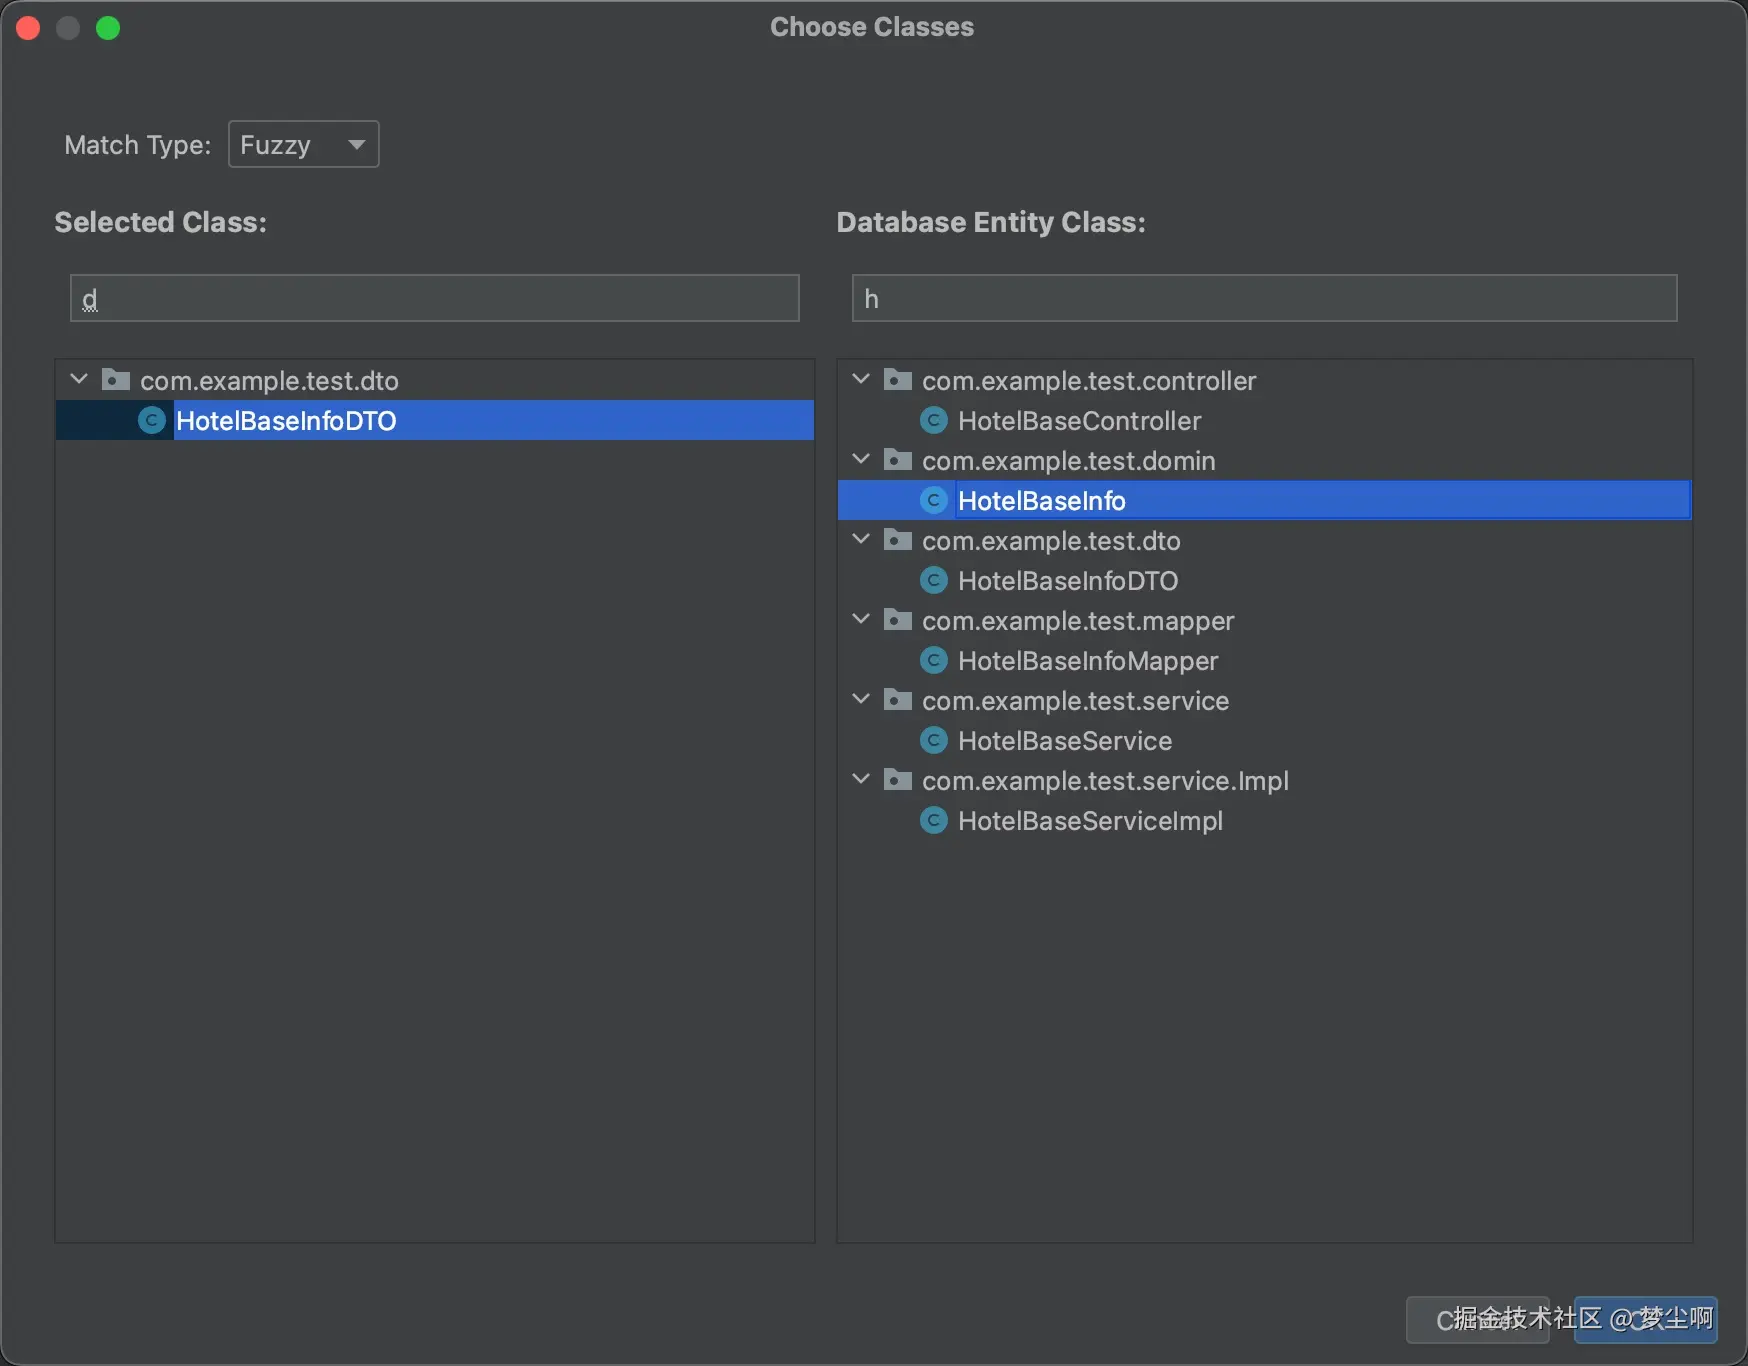
Task: Collapse the com.example.test.mapper package
Action: (x=861, y=620)
